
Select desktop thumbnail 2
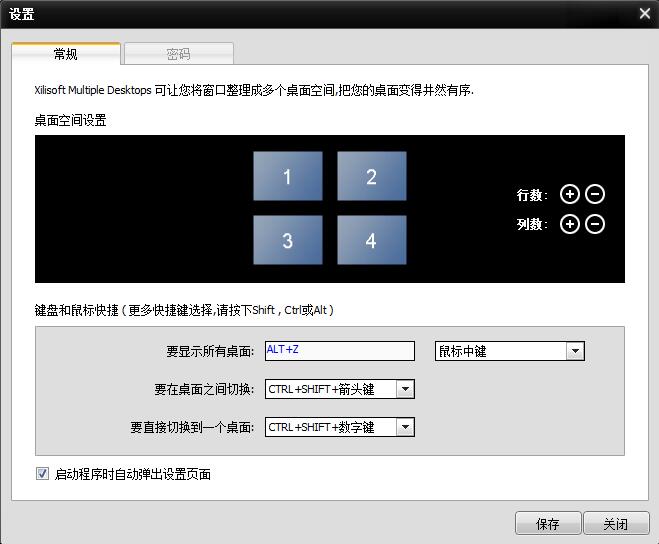coord(371,177)
